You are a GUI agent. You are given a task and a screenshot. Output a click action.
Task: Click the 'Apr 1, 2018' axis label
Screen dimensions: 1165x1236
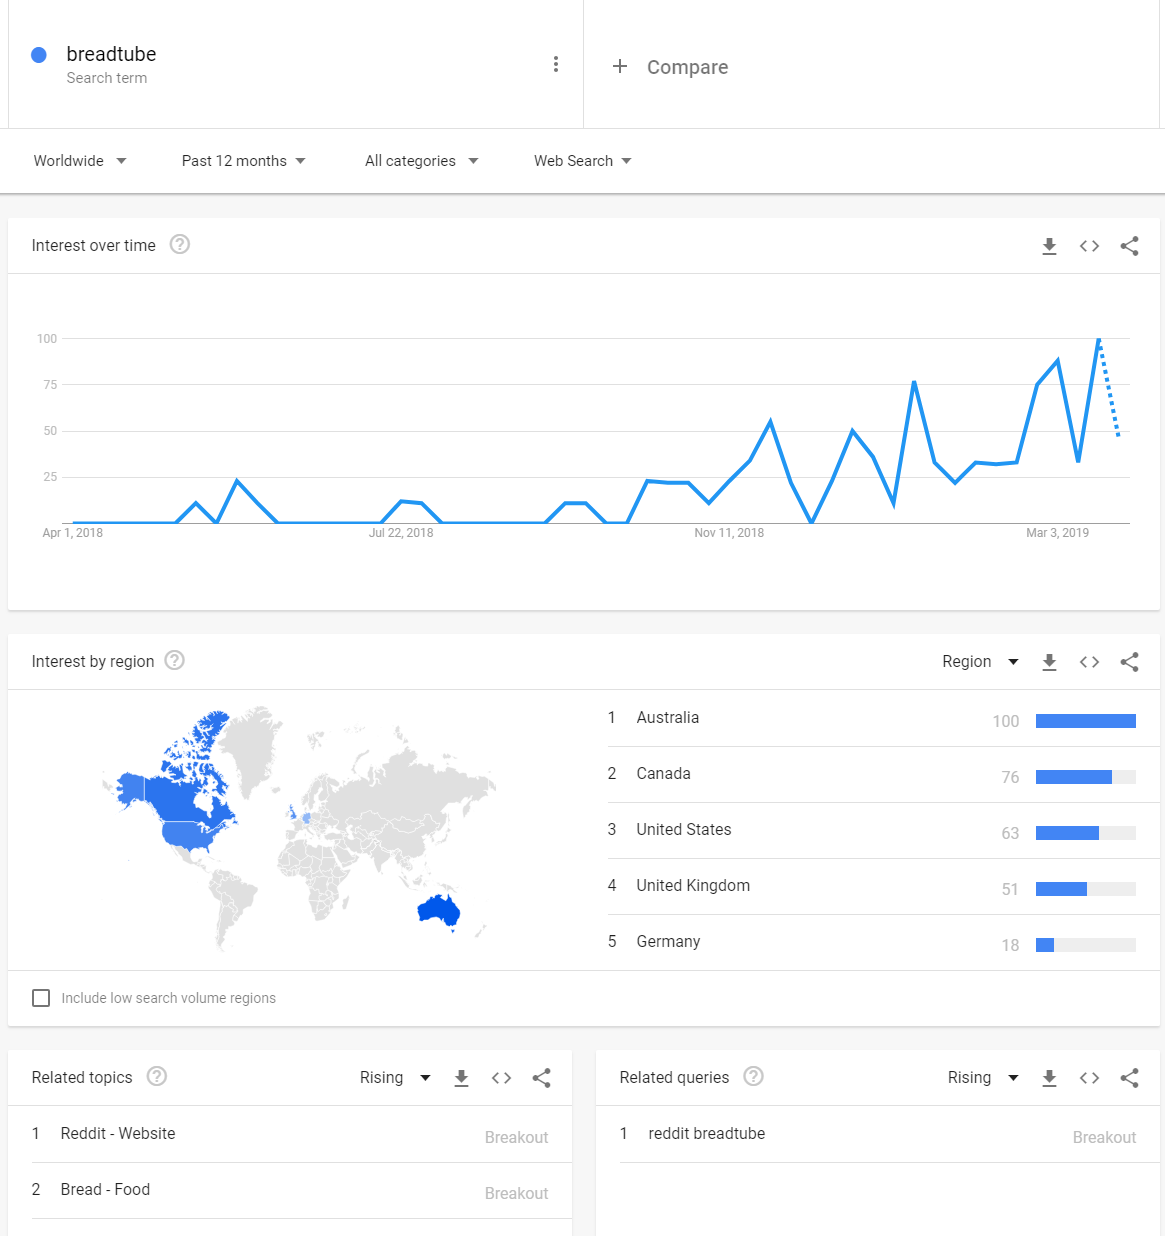73,533
